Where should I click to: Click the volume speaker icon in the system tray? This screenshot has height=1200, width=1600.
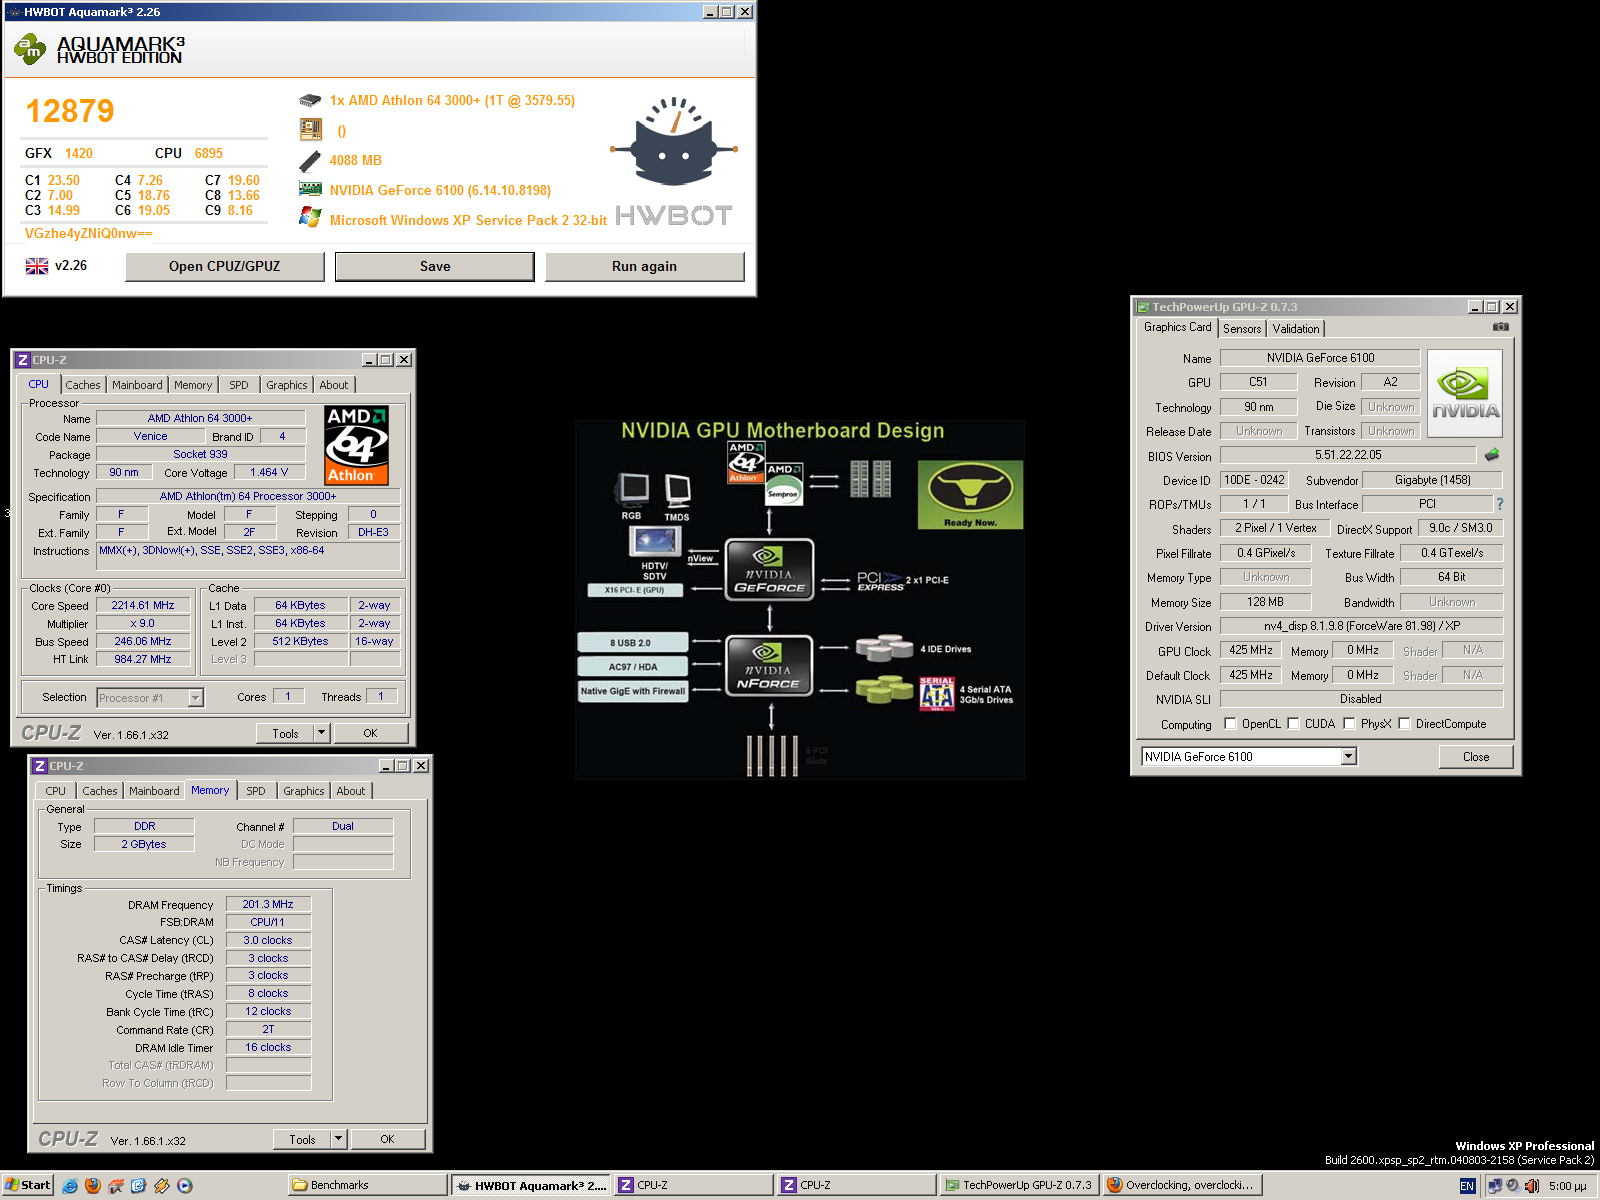[x=1532, y=1186]
